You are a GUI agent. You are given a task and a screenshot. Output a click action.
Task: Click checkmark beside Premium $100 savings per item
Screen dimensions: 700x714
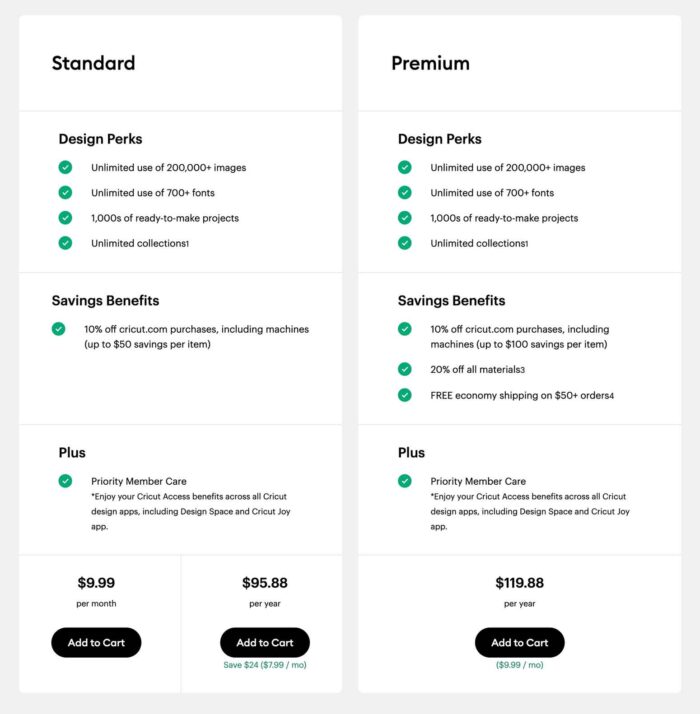pos(404,329)
